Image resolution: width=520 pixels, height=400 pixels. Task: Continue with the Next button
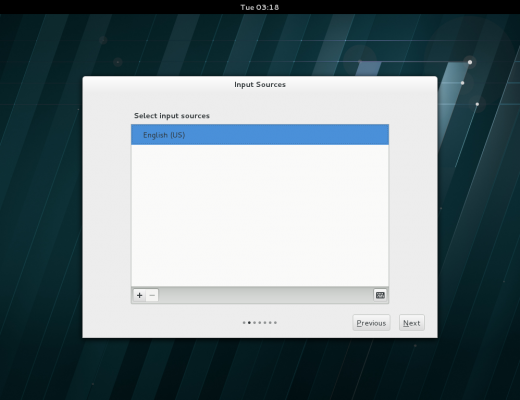[412, 323]
